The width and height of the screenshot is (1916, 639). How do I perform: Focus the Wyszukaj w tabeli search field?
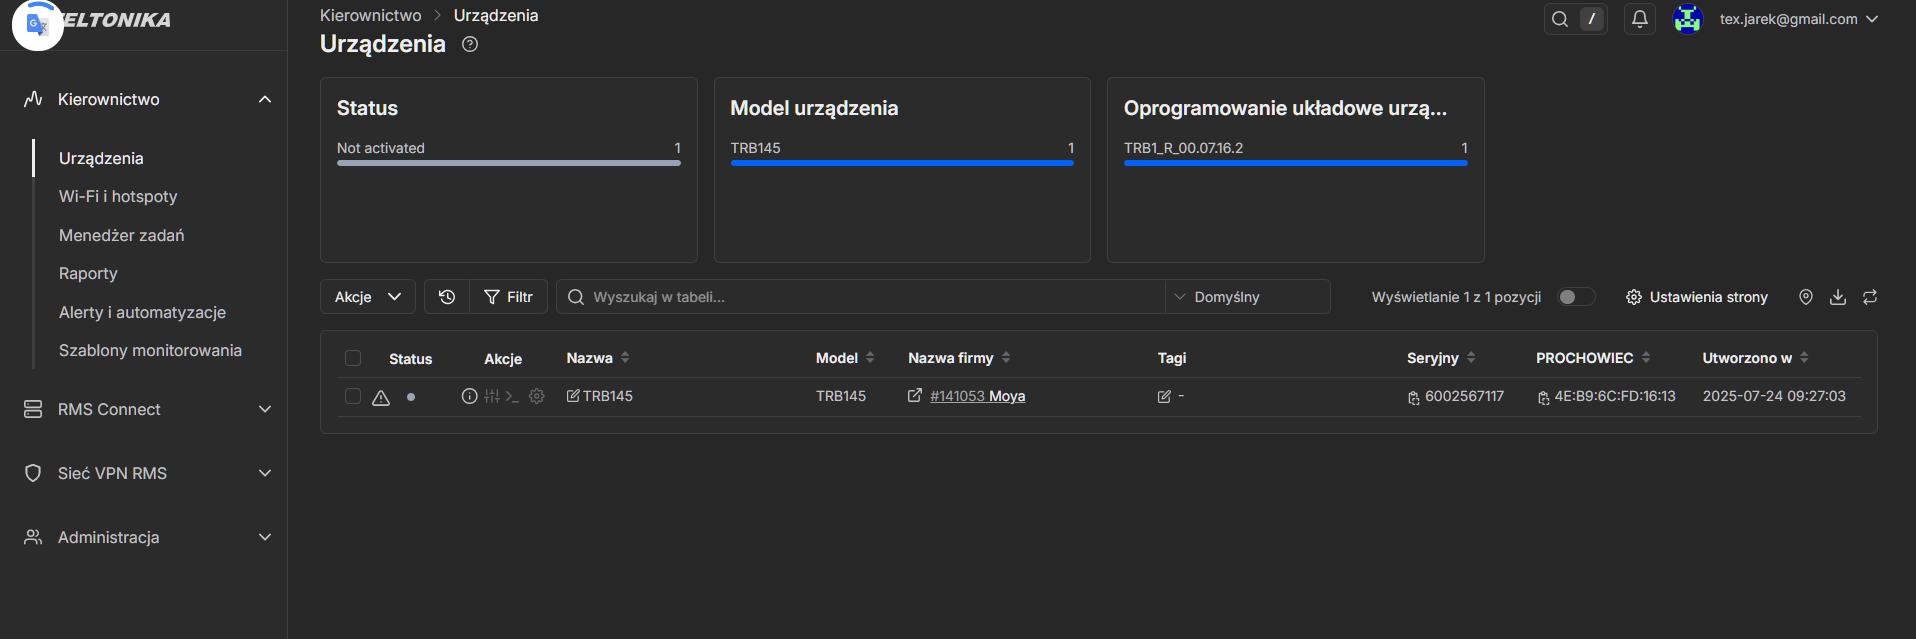[x=861, y=297]
